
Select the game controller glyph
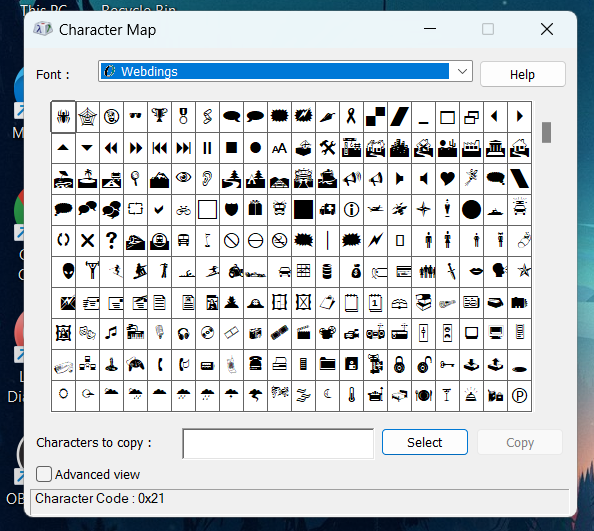click(135, 365)
